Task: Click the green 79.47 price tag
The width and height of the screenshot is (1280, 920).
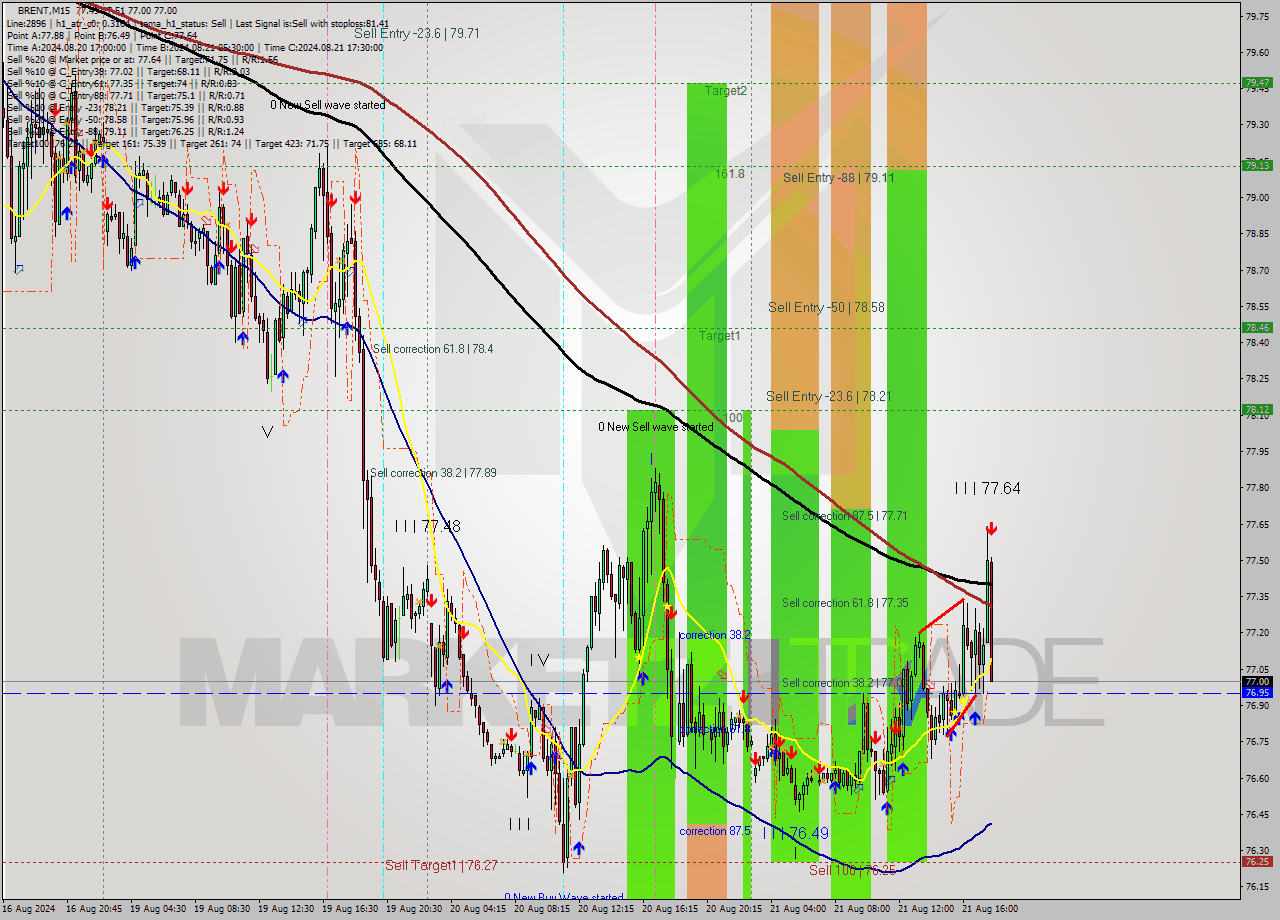Action: pos(1257,83)
